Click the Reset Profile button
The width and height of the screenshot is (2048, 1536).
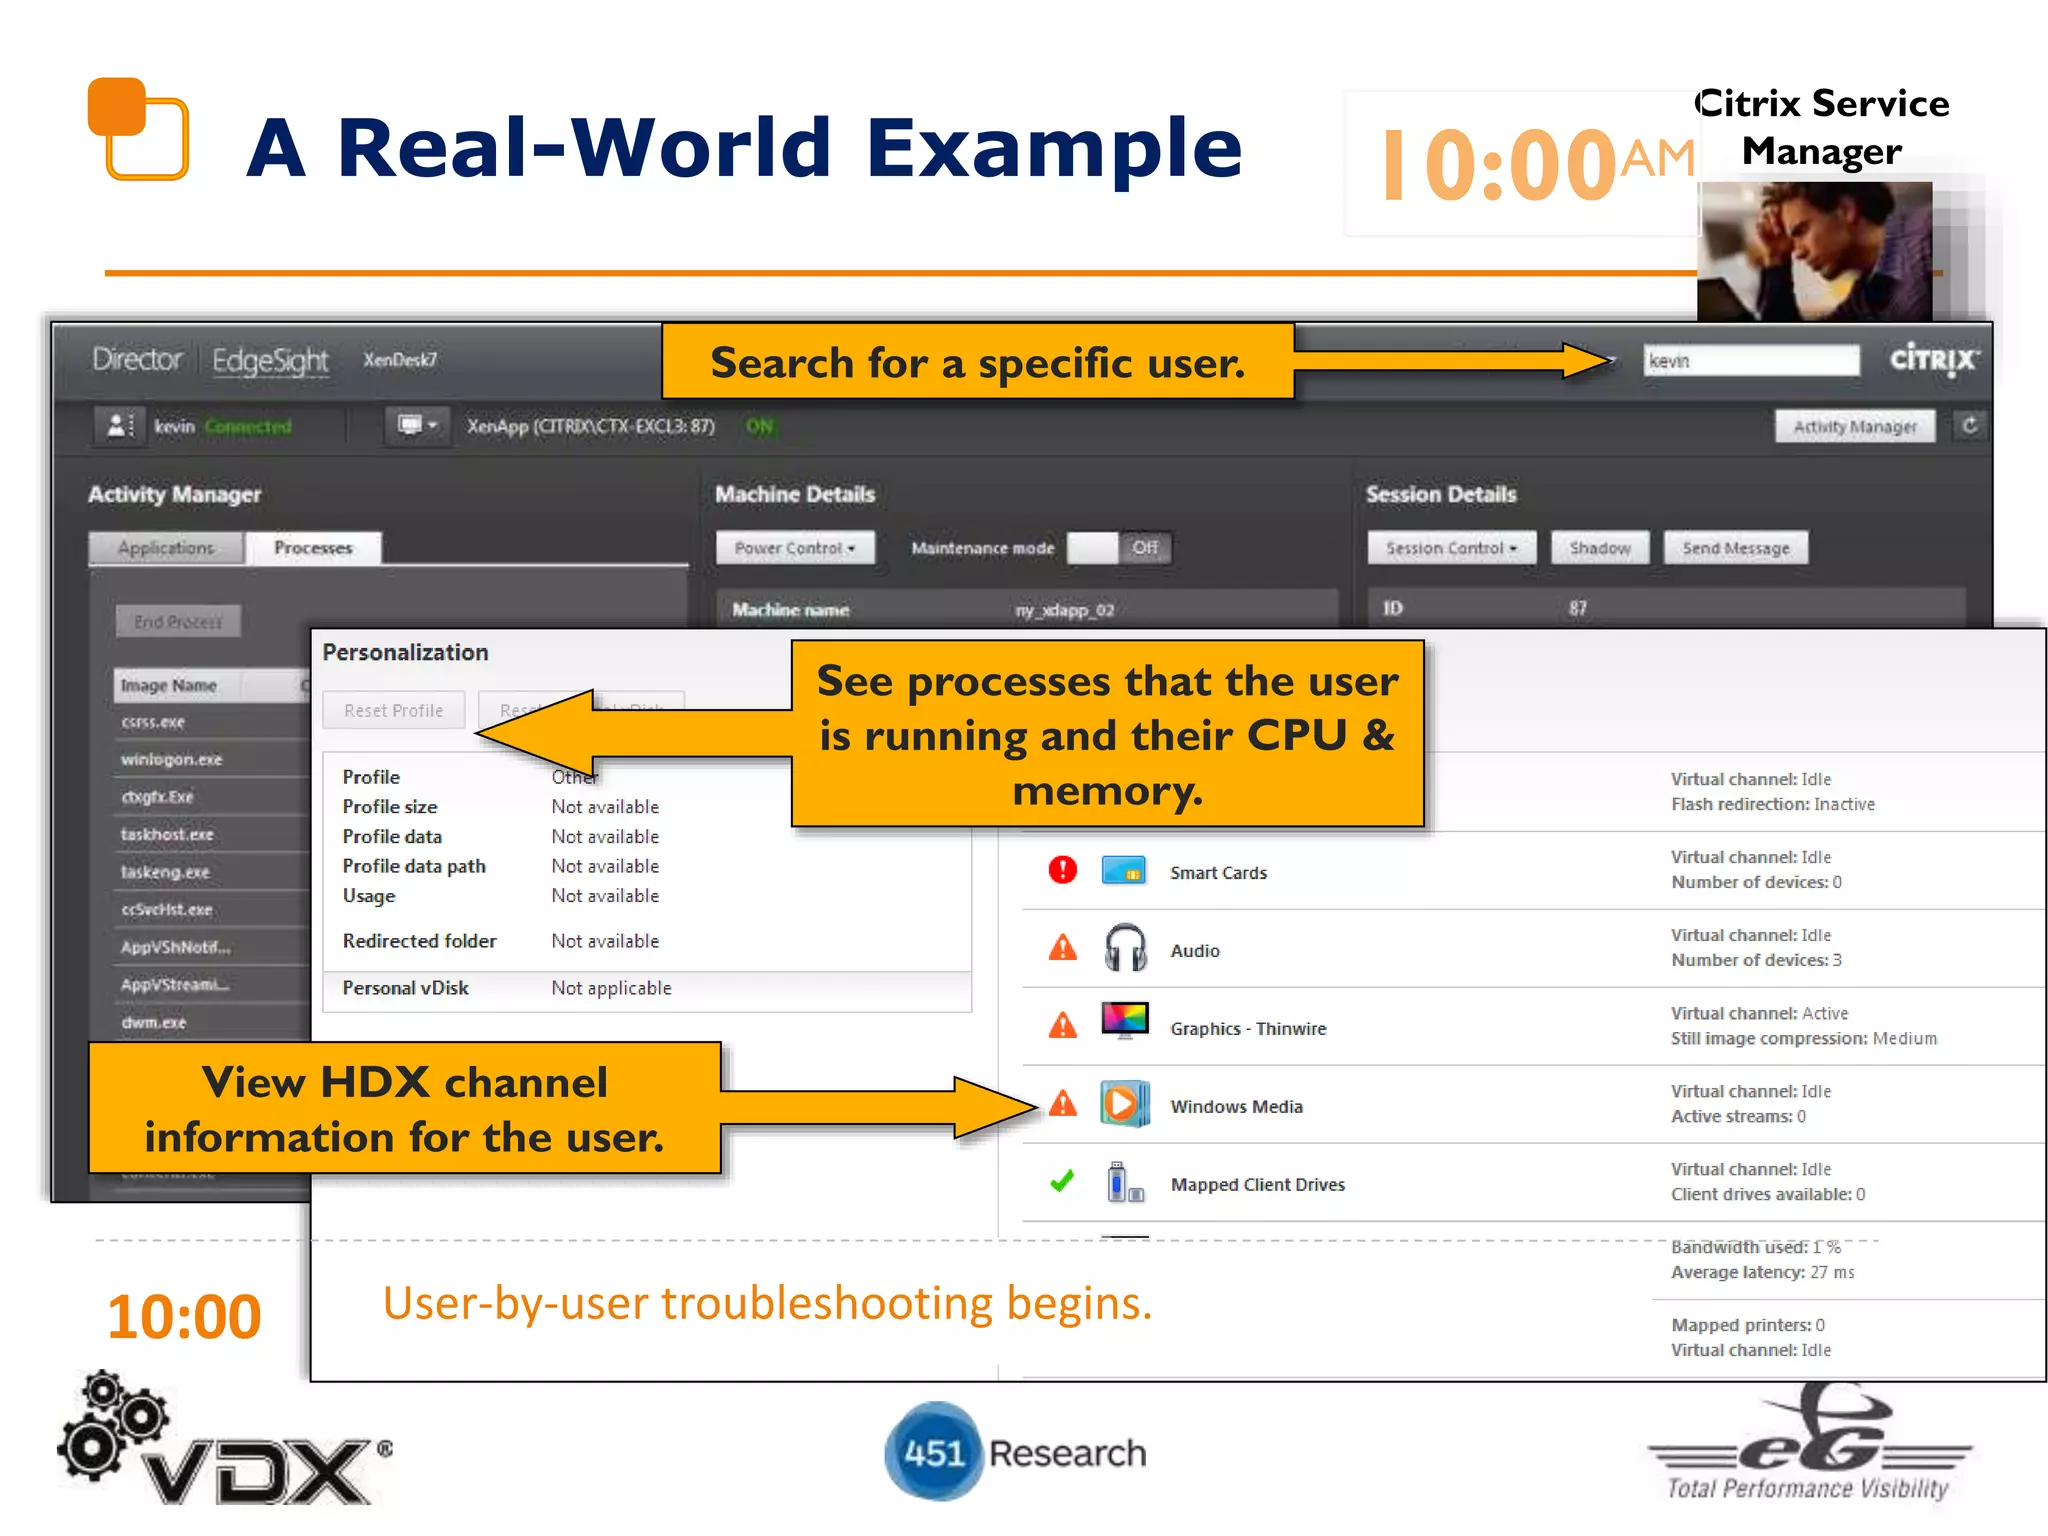tap(394, 710)
